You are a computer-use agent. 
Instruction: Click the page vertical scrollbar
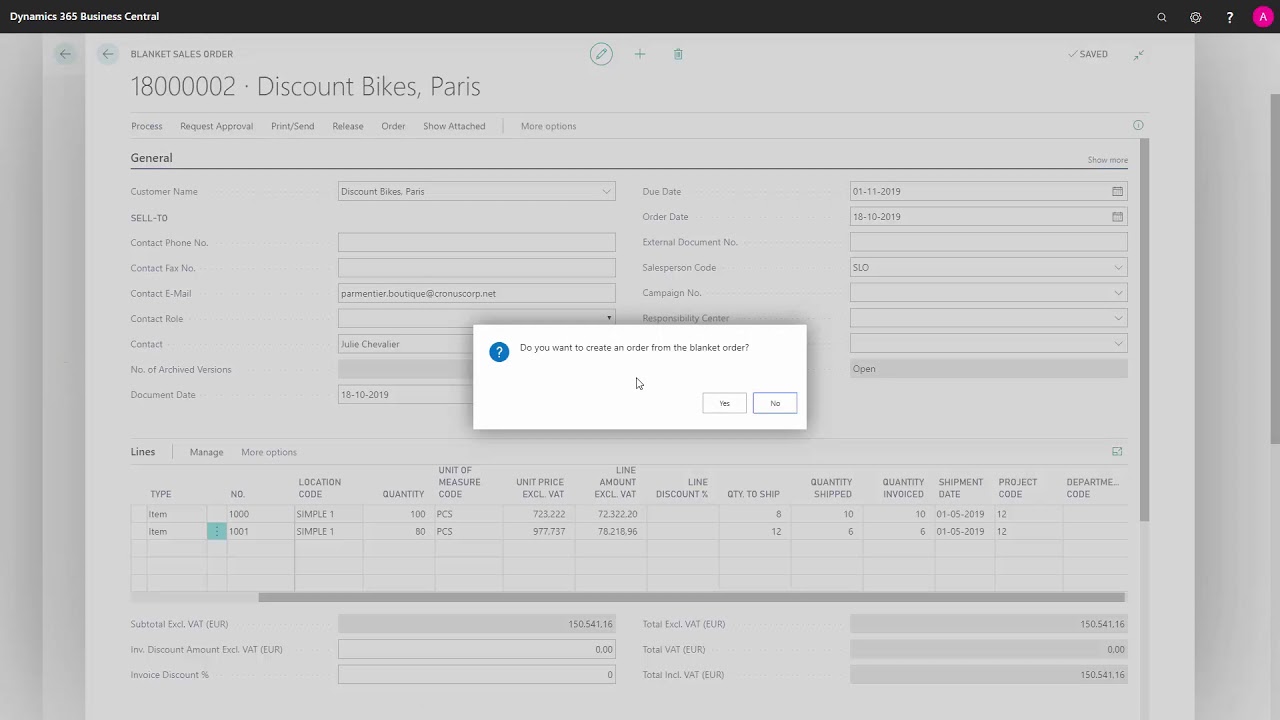pyautogui.click(x=1274, y=270)
